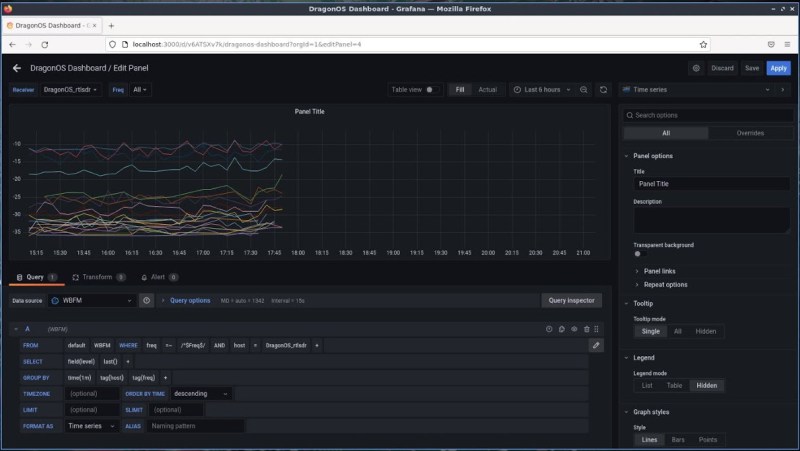This screenshot has height=451, width=800.
Task: Hide query A with the eye icon
Action: (x=574, y=328)
